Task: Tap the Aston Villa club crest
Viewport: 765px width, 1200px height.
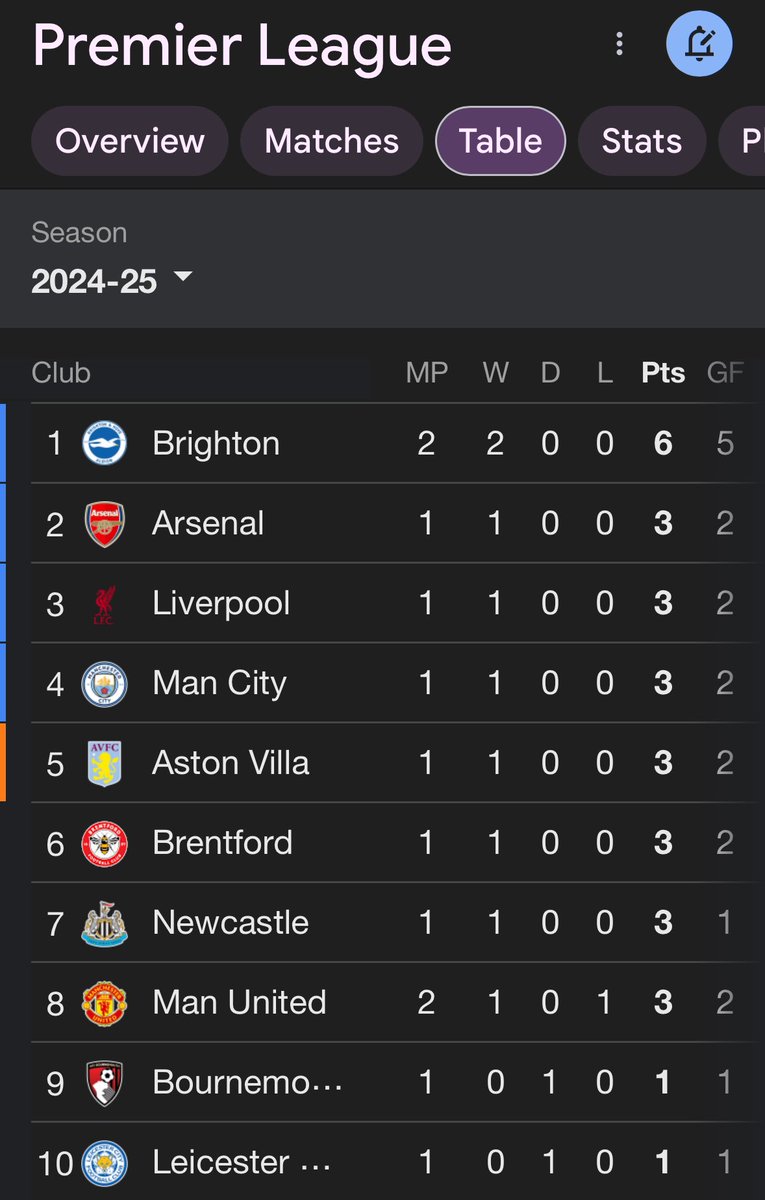Action: (x=104, y=764)
